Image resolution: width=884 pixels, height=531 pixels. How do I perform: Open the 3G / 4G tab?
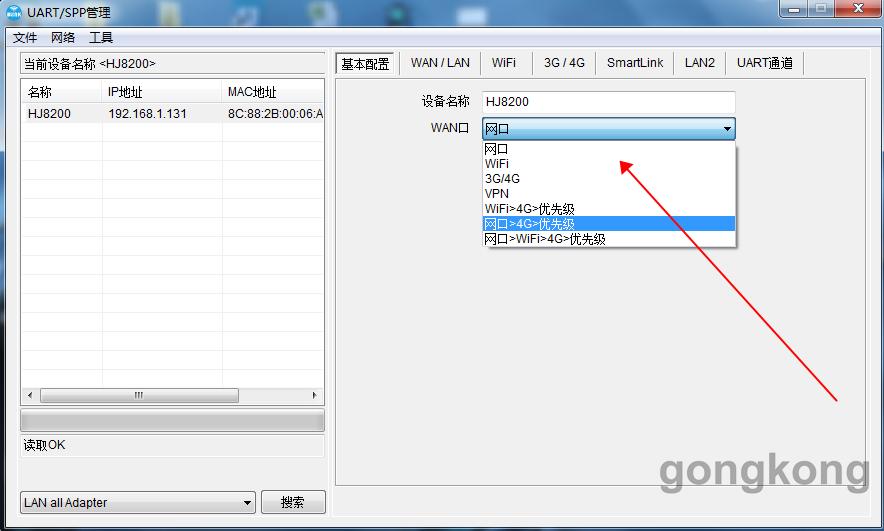coord(564,63)
